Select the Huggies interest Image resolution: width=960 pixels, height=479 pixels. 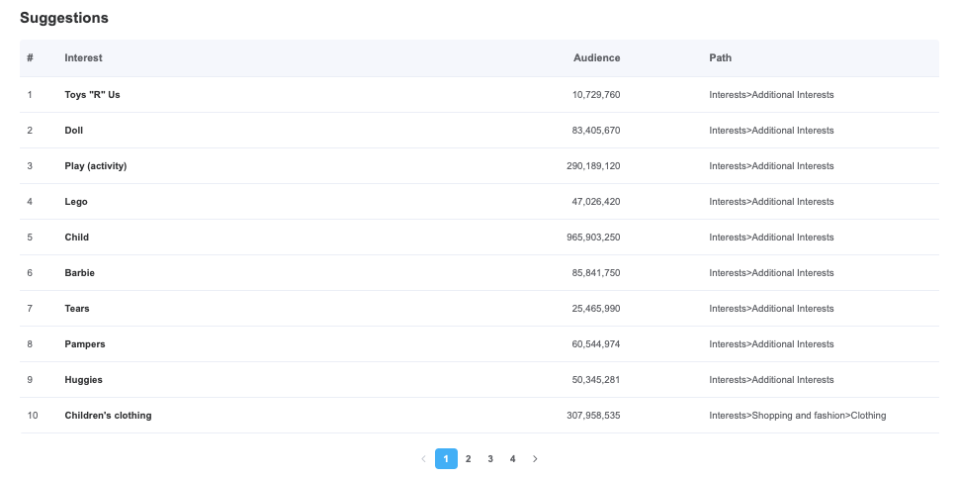click(83, 379)
